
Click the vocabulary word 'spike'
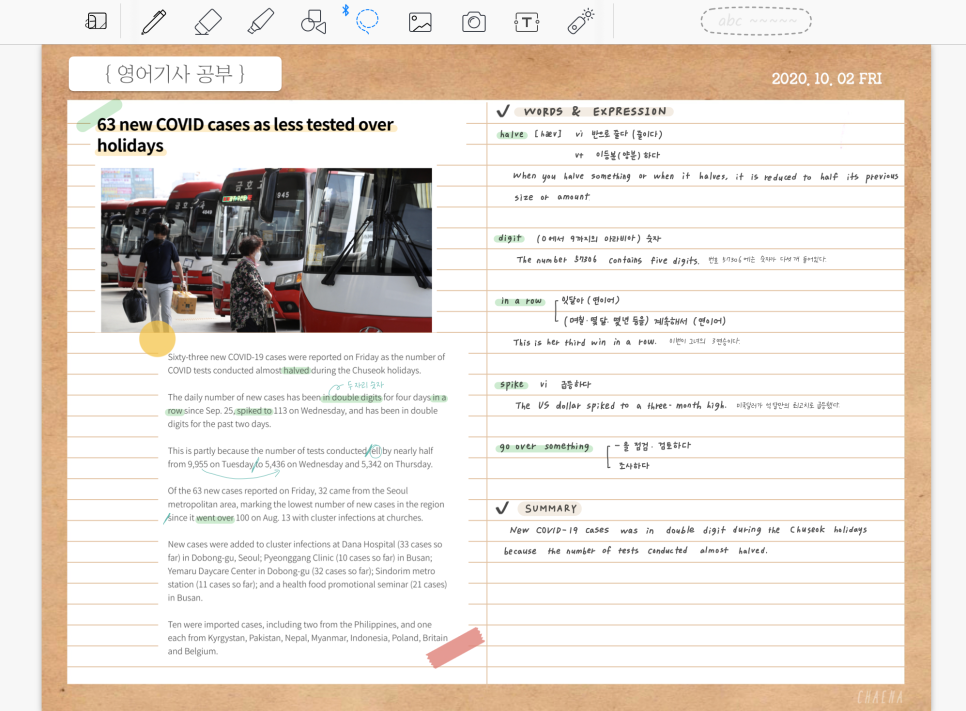(512, 384)
